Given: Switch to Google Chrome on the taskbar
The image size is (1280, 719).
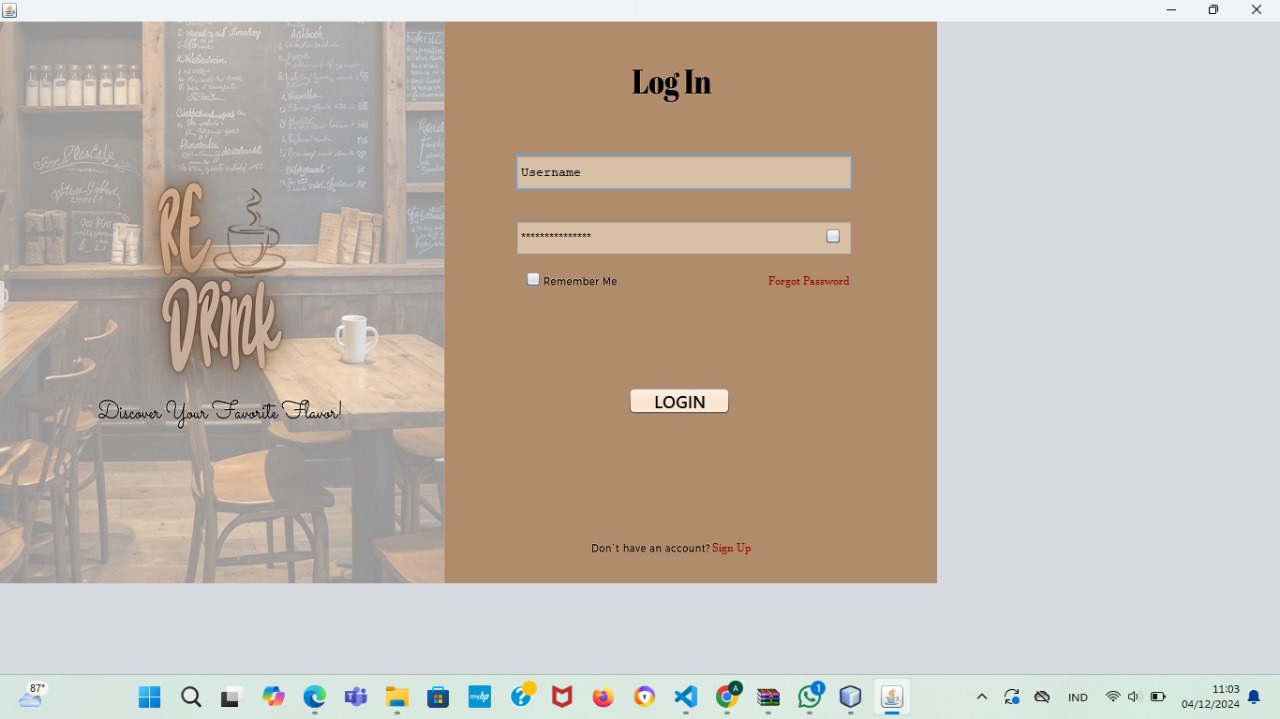Looking at the screenshot, I should click(727, 697).
